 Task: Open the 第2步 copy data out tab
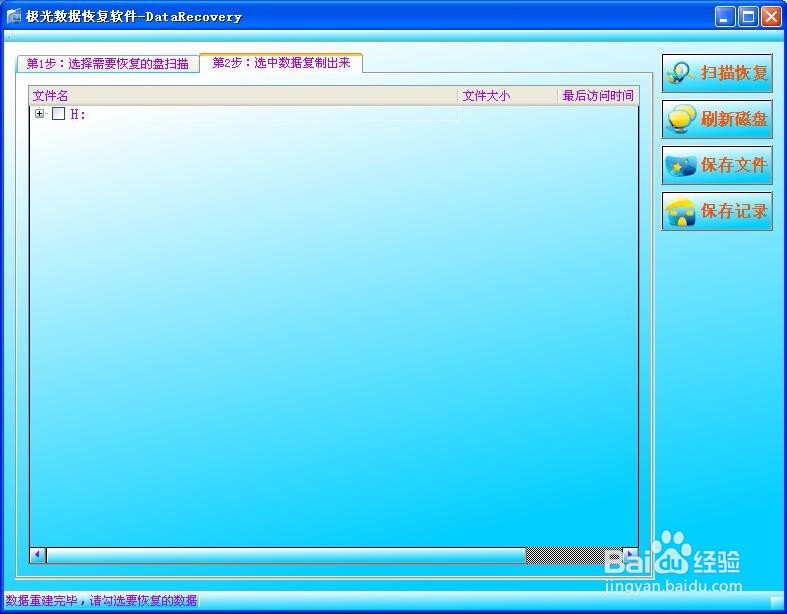281,63
